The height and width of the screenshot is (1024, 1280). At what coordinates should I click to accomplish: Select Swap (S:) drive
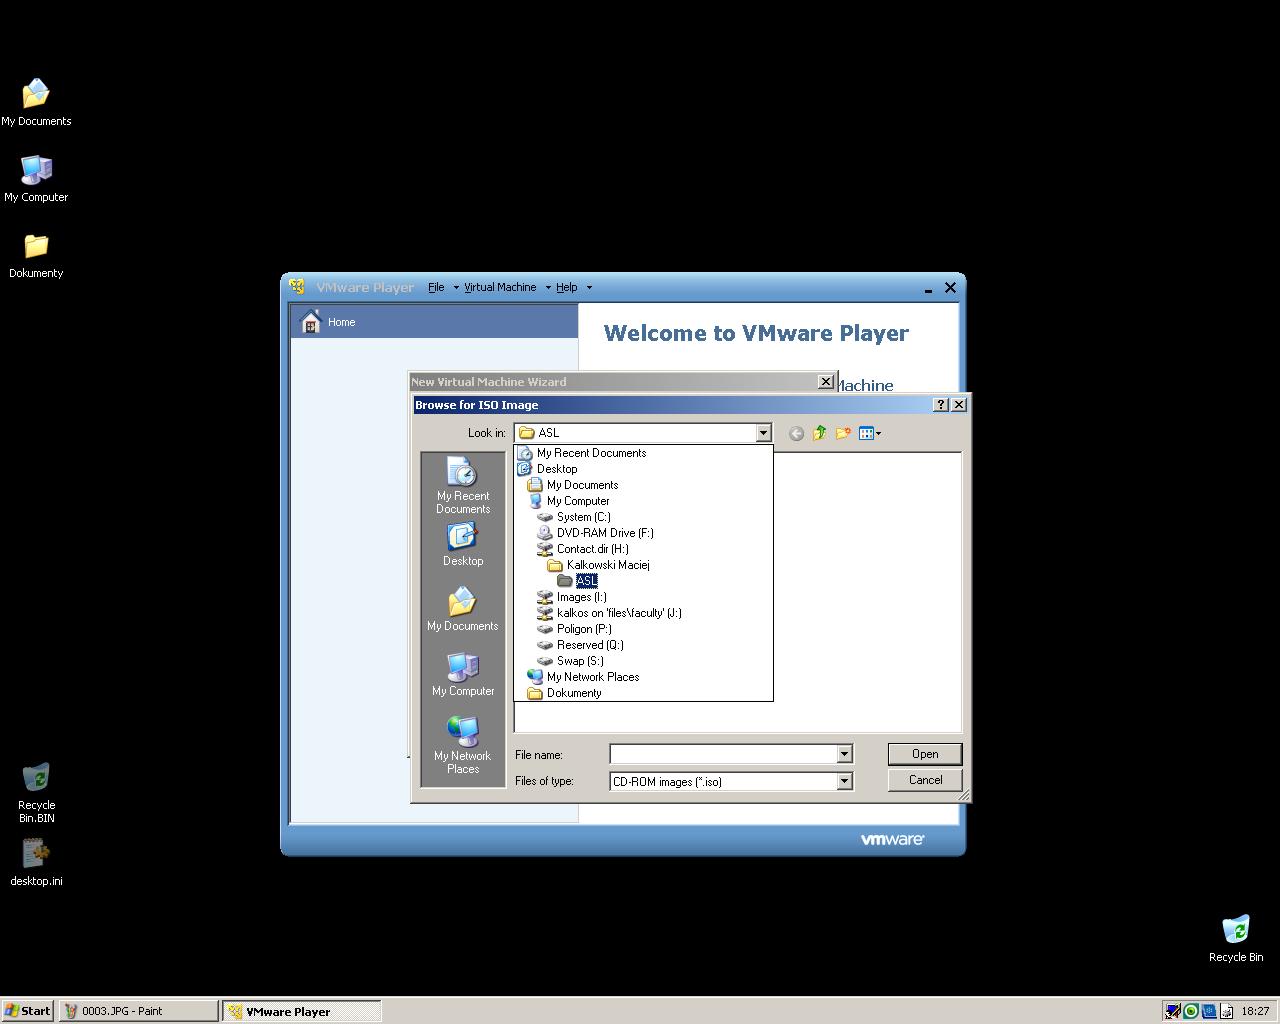point(643,661)
